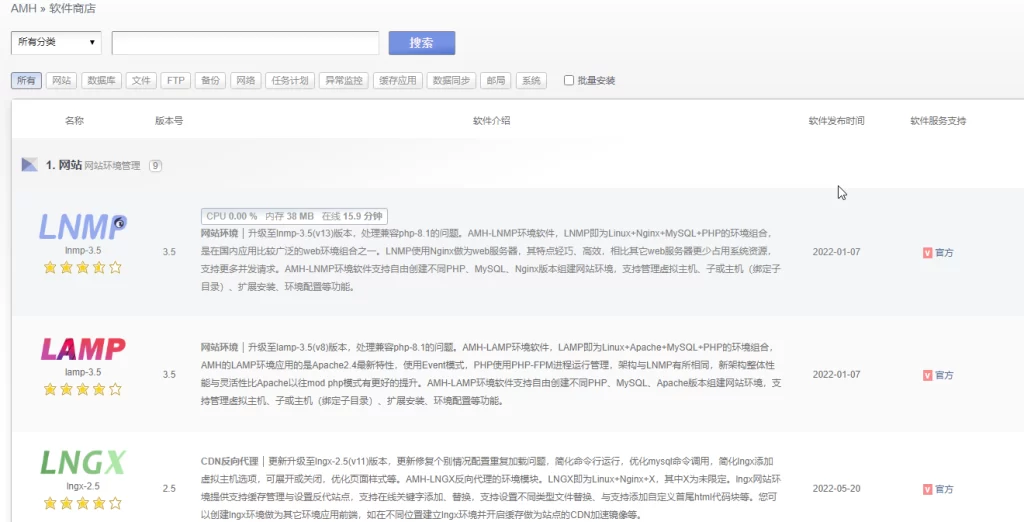This screenshot has height=522, width=1024.
Task: Enable the 批量安装 checkbox
Action: coord(569,80)
